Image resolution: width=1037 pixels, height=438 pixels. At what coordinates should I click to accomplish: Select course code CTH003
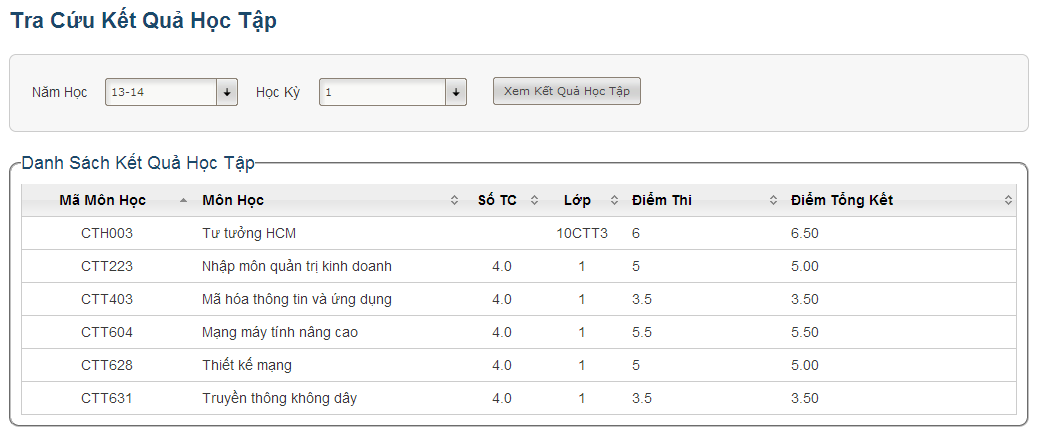click(x=107, y=233)
